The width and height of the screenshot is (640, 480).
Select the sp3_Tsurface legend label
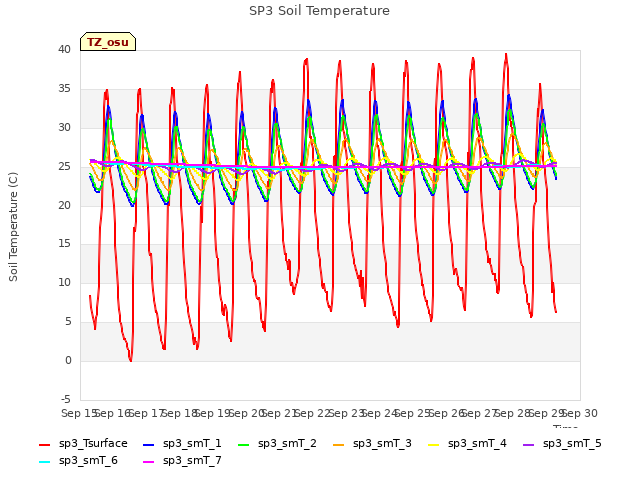(93, 444)
